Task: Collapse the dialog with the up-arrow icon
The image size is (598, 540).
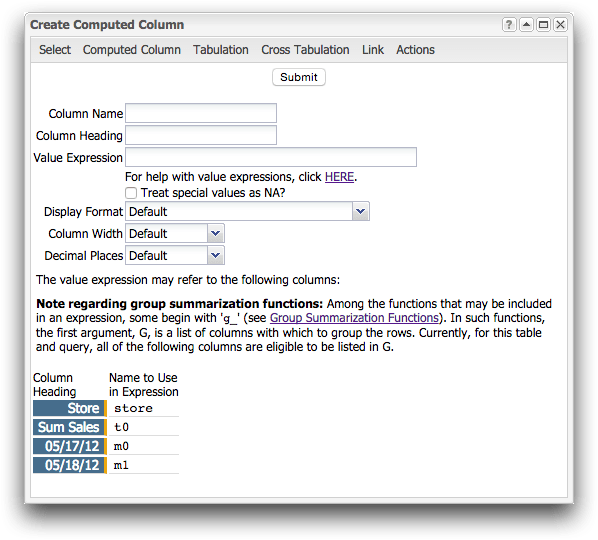Action: (526, 25)
